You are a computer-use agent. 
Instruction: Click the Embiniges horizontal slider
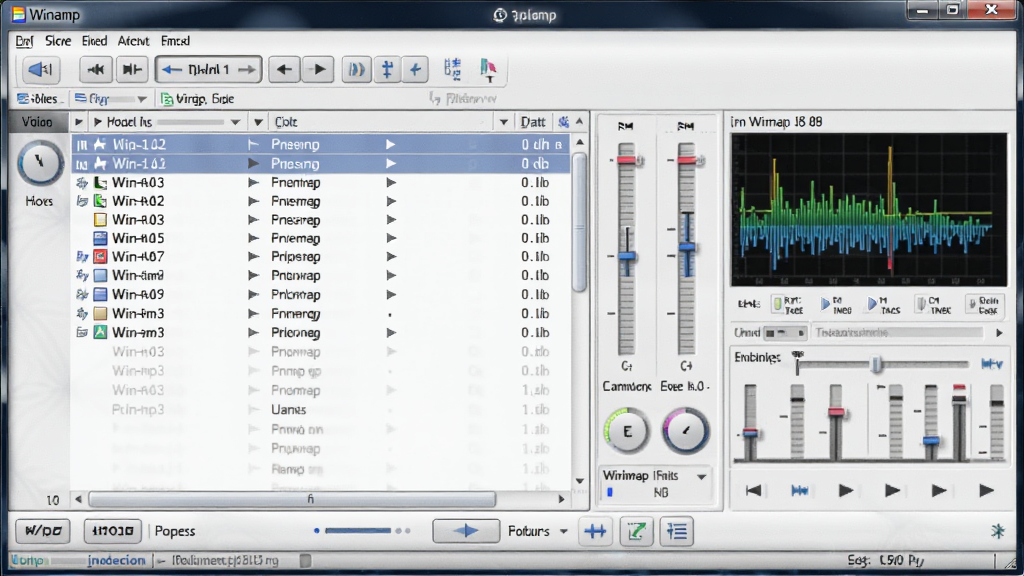coord(882,364)
